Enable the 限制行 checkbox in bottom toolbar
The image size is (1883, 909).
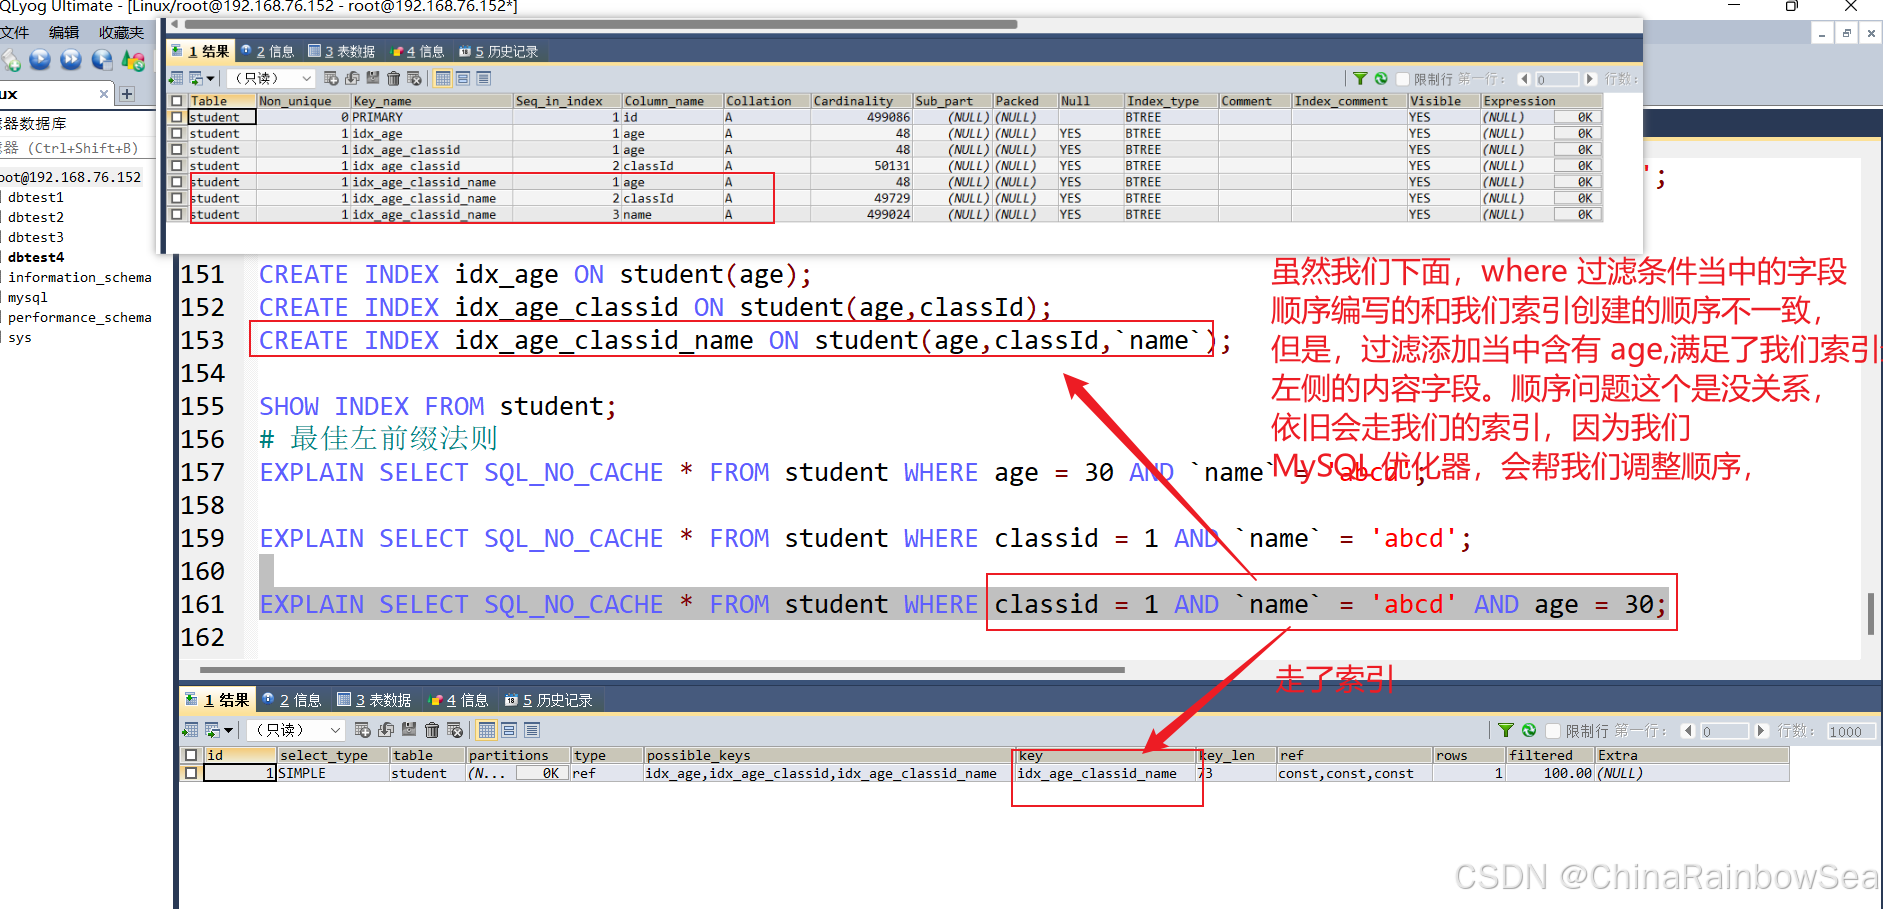tap(1553, 731)
